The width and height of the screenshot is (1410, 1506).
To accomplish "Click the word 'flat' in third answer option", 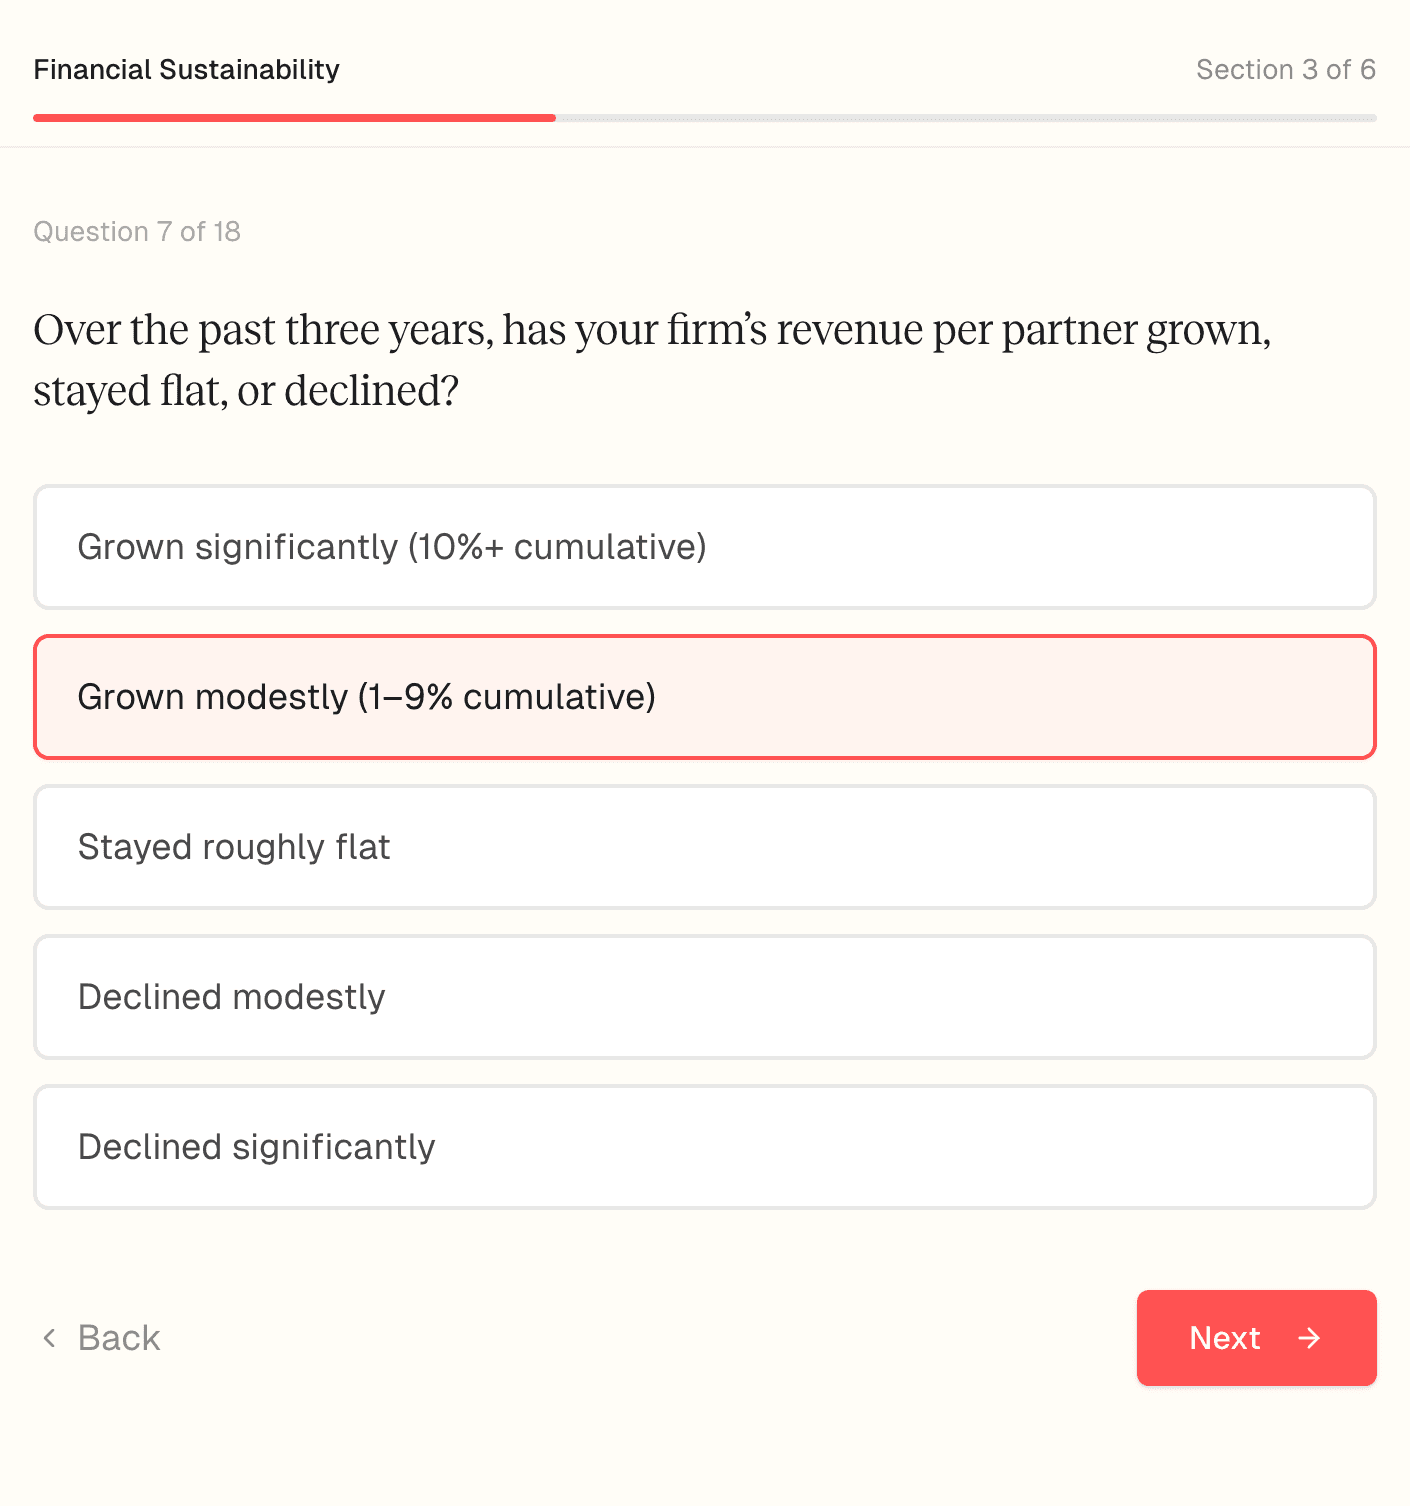I will click(363, 847).
